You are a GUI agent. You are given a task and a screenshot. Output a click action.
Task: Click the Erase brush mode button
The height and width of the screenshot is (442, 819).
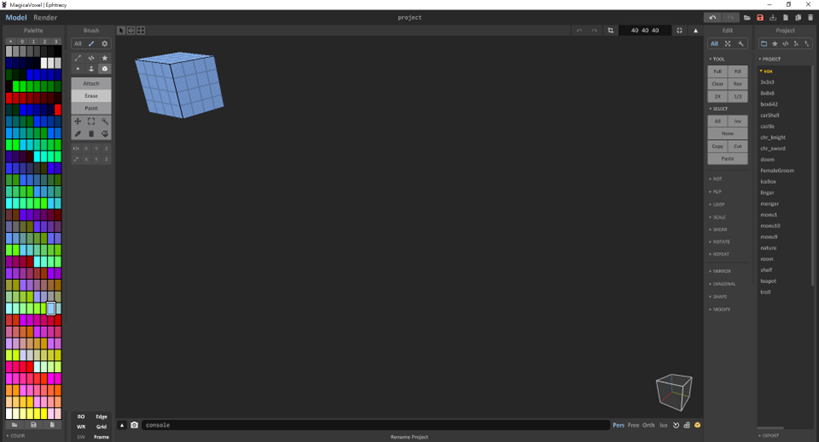point(91,95)
